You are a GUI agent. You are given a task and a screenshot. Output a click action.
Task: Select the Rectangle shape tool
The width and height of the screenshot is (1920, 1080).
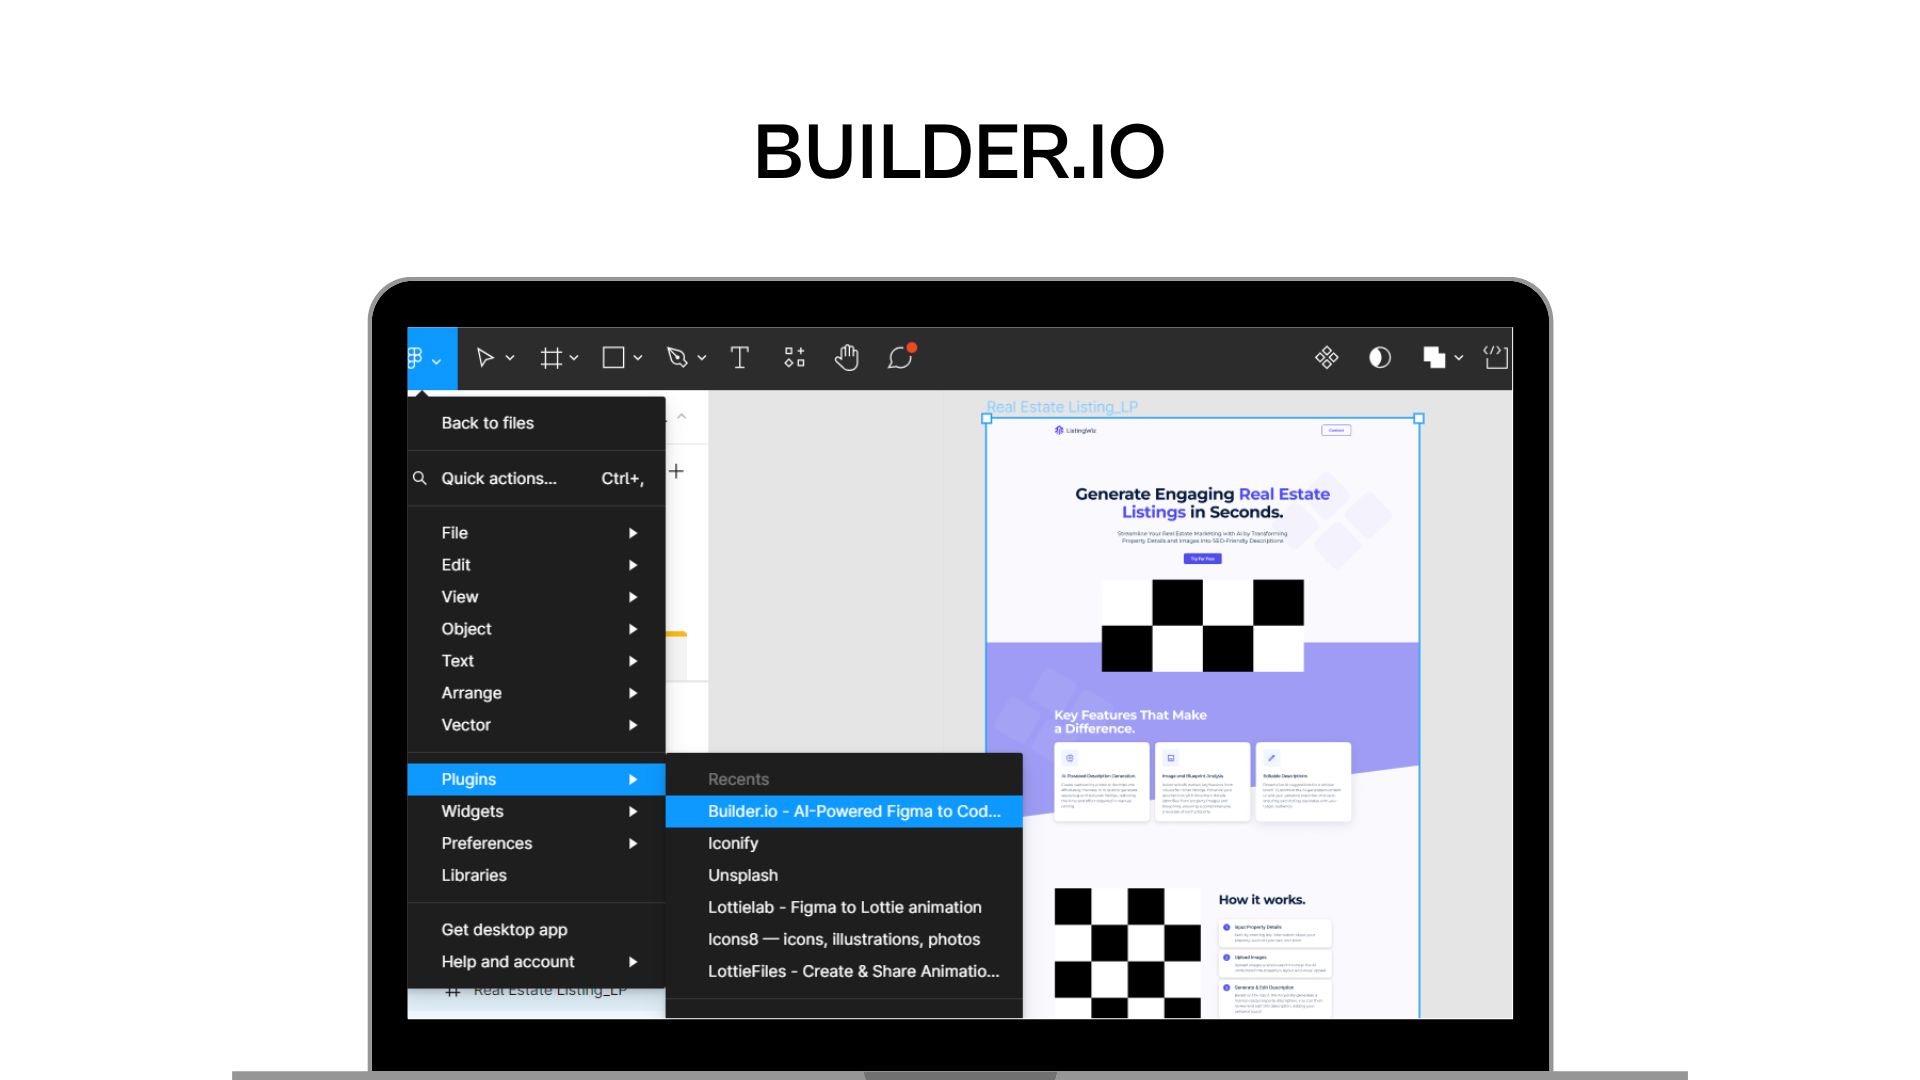pos(613,358)
